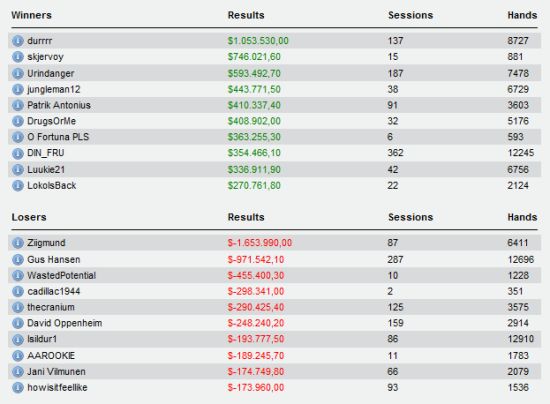Image resolution: width=550 pixels, height=404 pixels.
Task: Open the info icon beside WastedPotential
Action: [x=18, y=275]
